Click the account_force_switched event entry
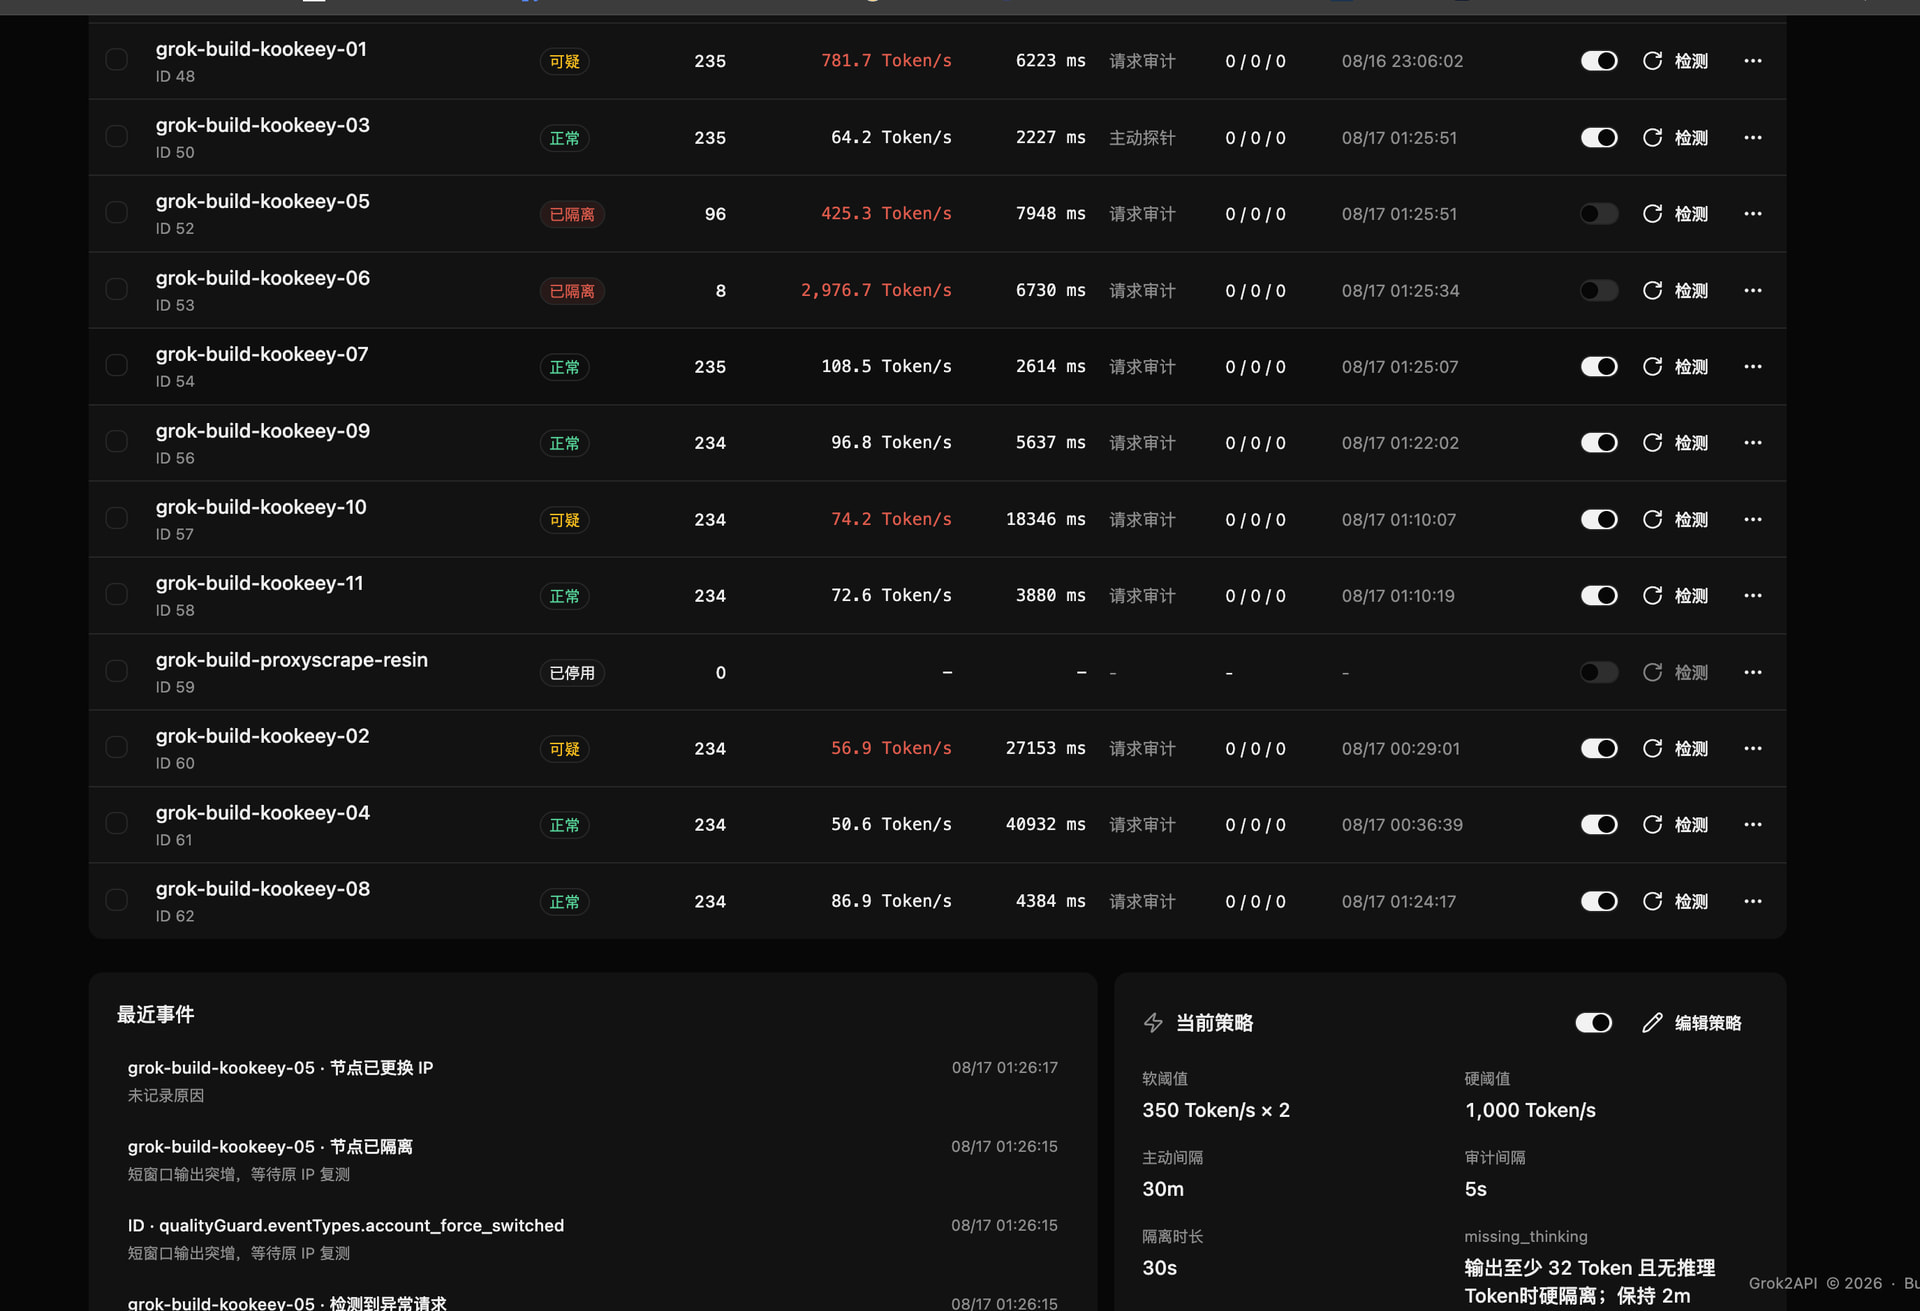1920x1311 pixels. (x=592, y=1239)
